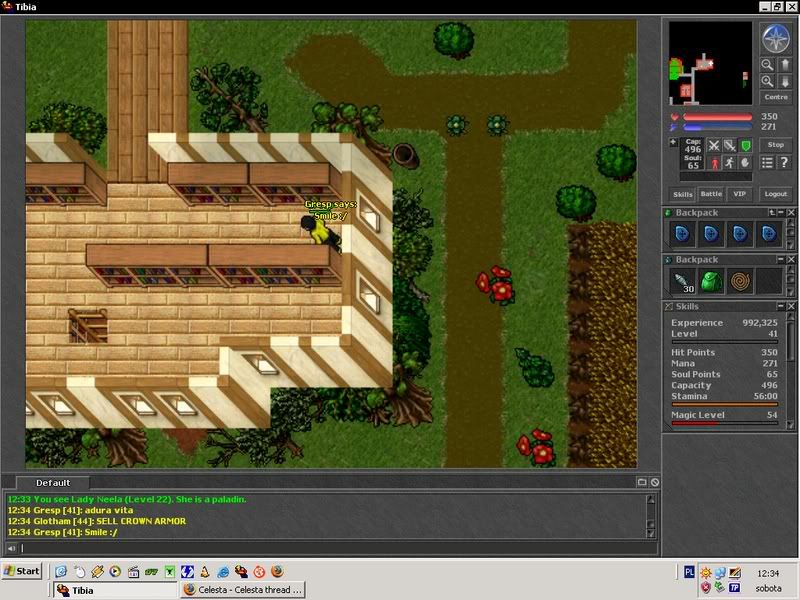Click the minimap view
The image size is (800, 600).
(710, 63)
